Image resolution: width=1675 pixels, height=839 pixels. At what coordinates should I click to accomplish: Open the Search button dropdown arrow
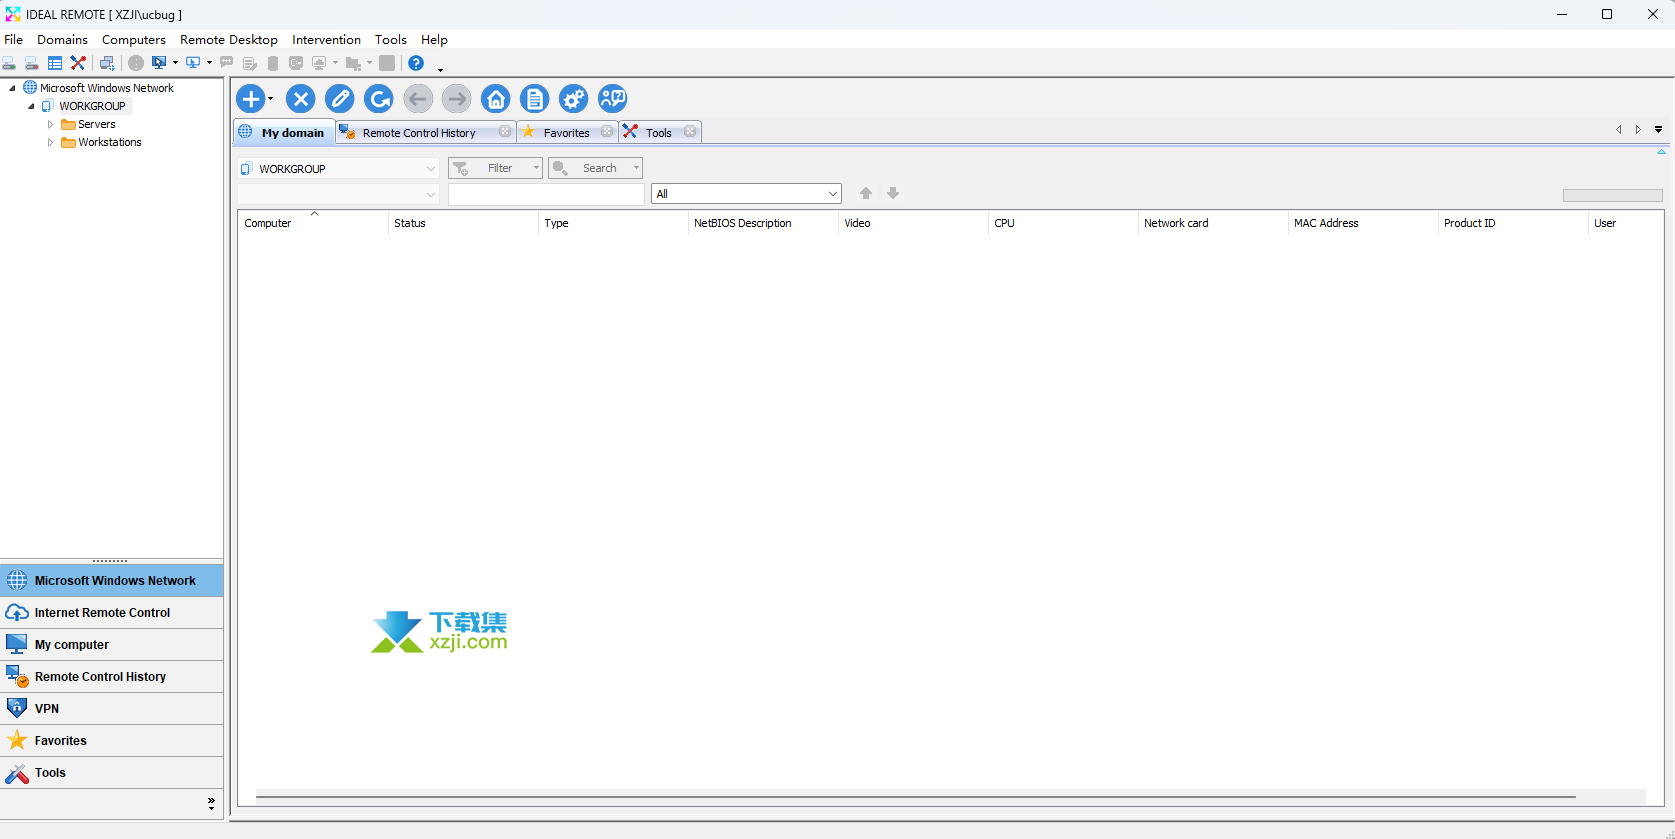pos(636,168)
